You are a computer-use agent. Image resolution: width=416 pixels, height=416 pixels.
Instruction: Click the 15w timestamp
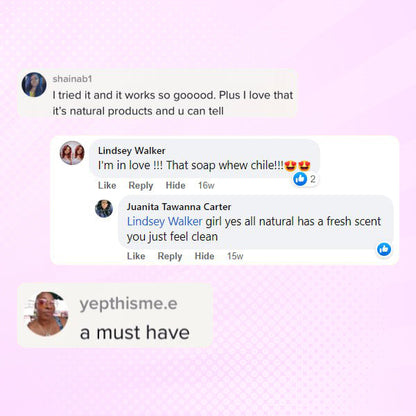point(235,256)
